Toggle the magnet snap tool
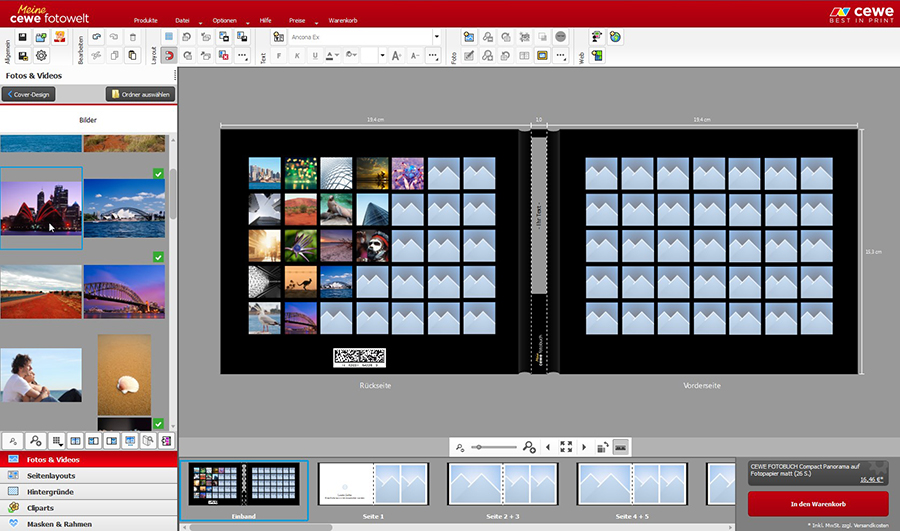Image resolution: width=900 pixels, height=531 pixels. tap(168, 56)
